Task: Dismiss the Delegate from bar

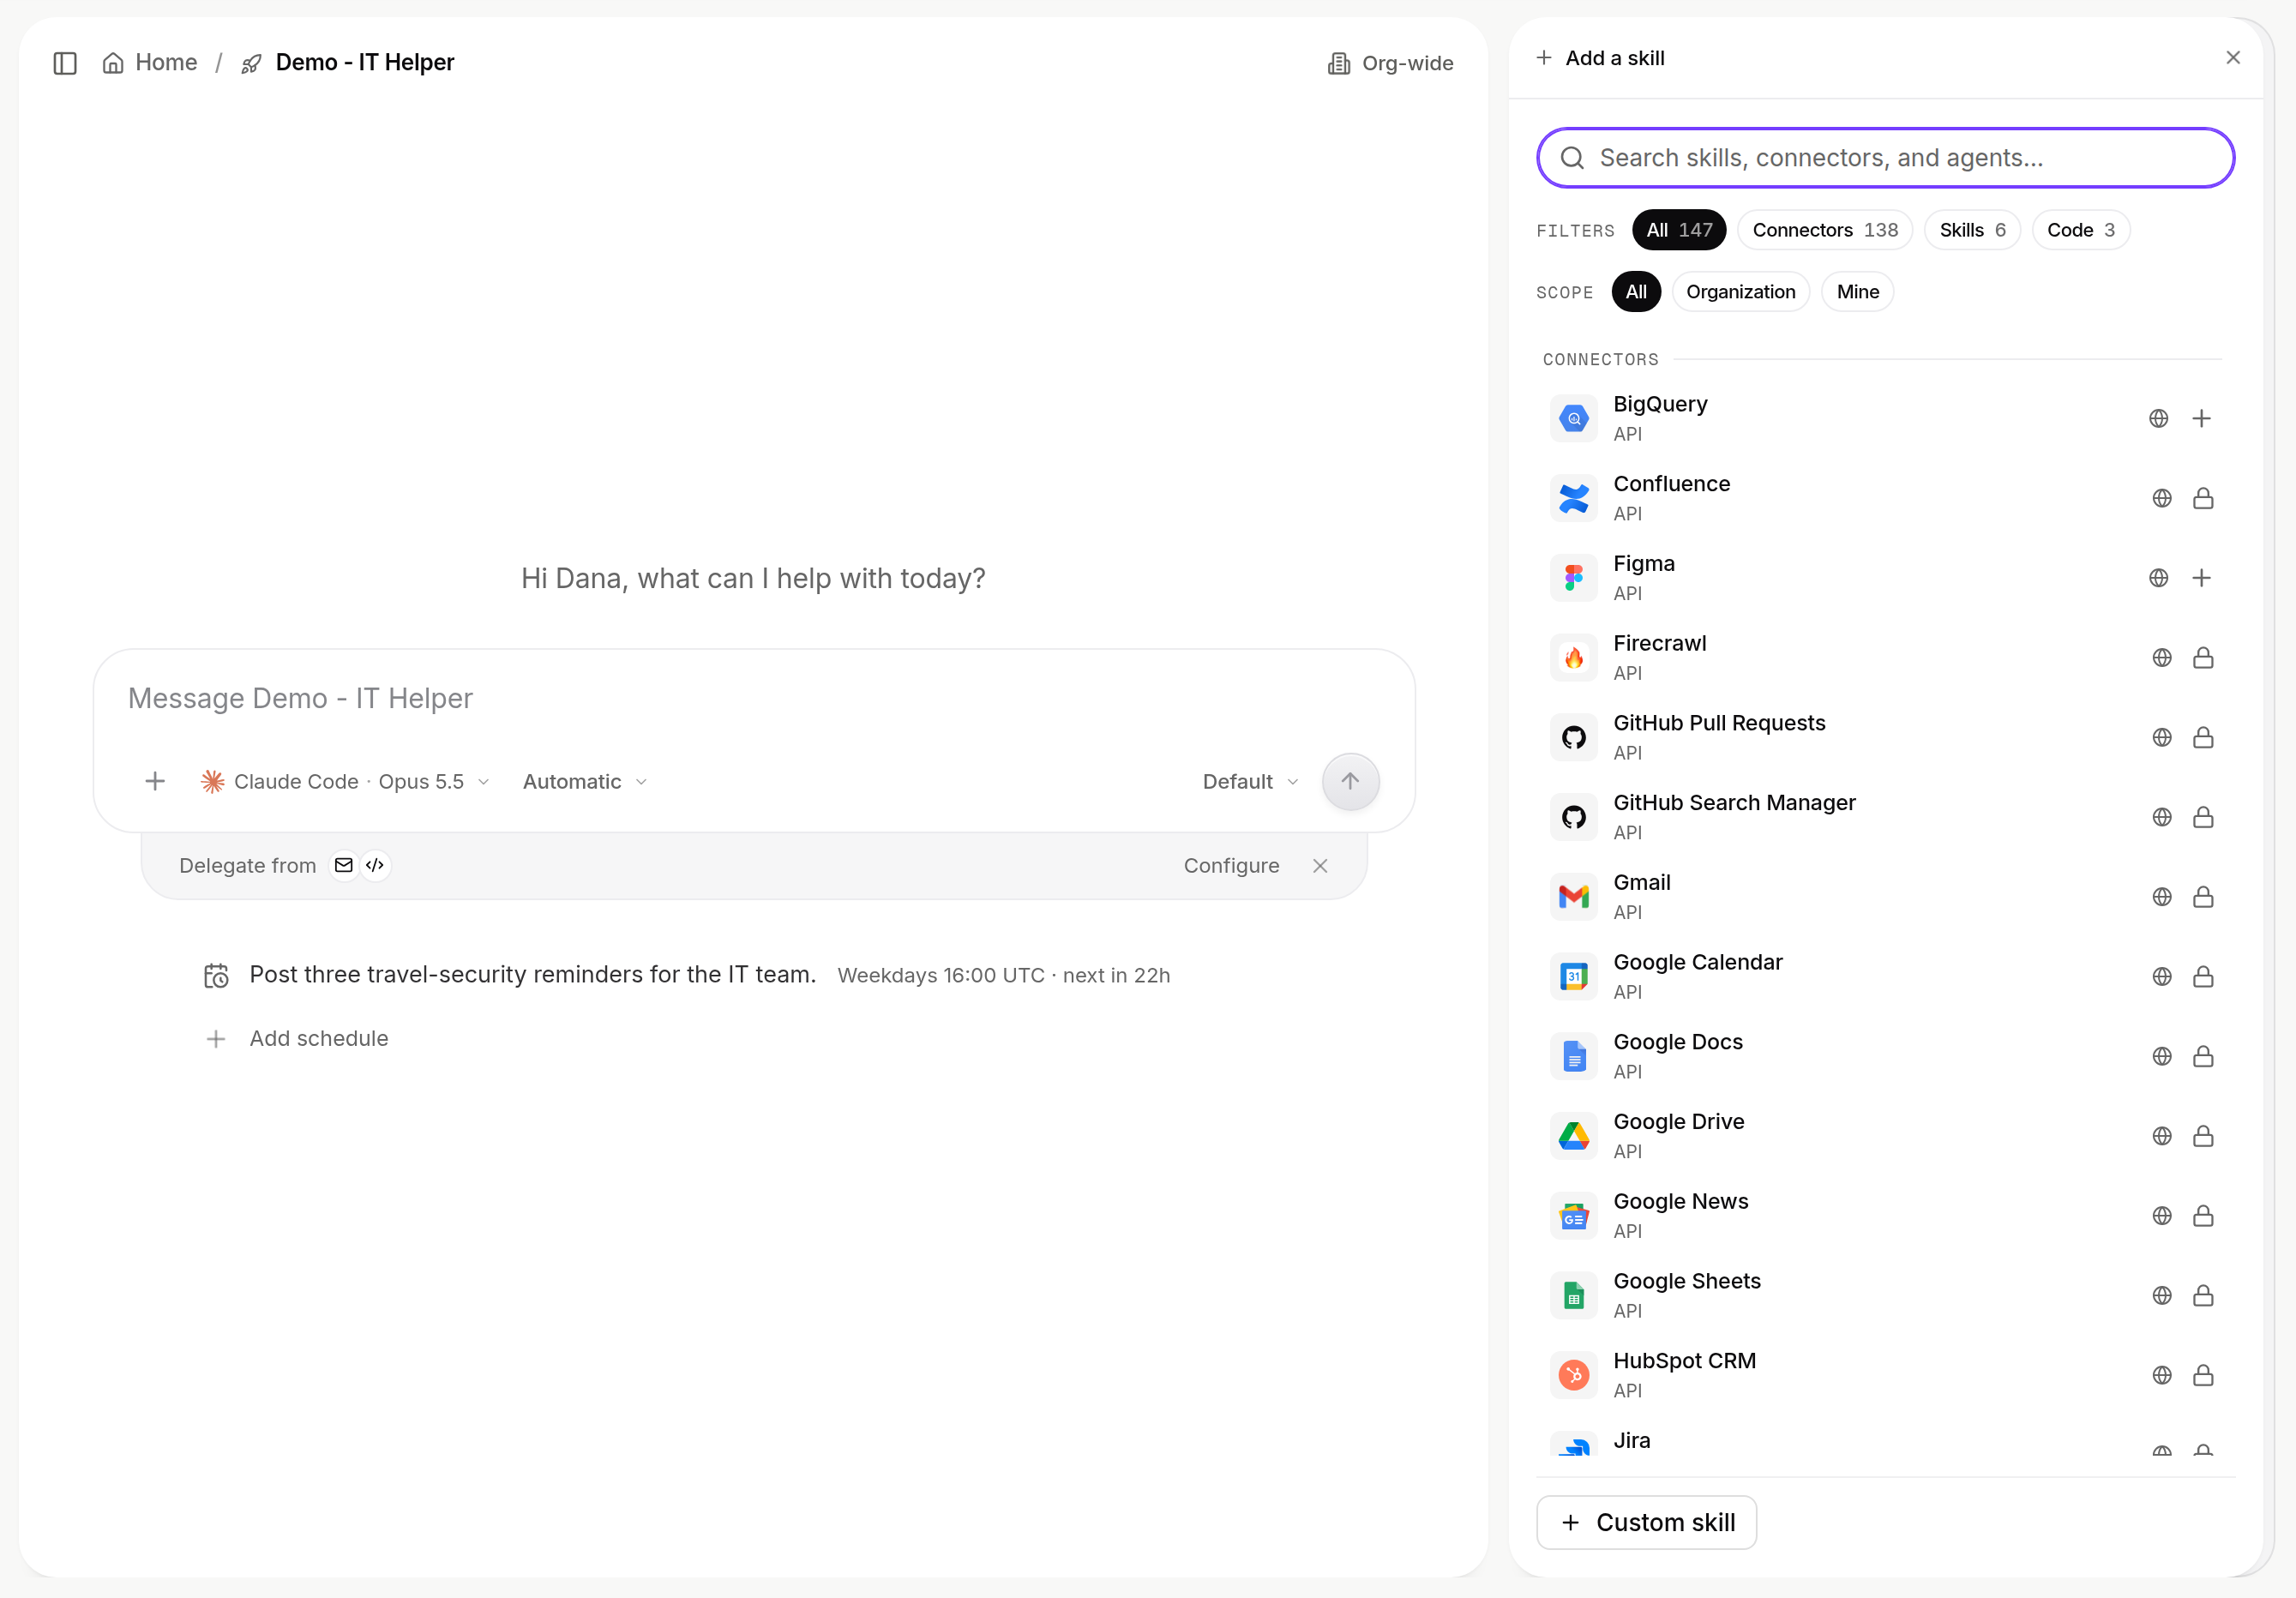Action: [1320, 866]
